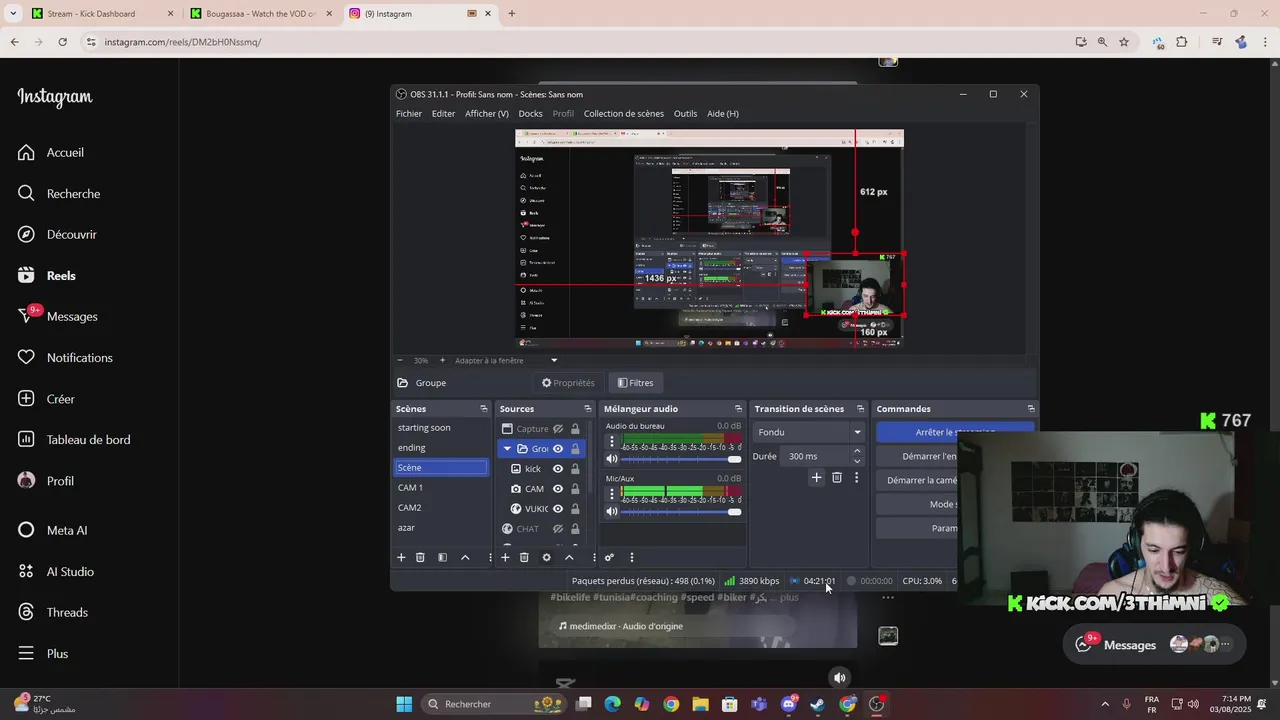The width and height of the screenshot is (1280, 720).
Task: Zoom in the OBS preview
Action: pos(442,360)
